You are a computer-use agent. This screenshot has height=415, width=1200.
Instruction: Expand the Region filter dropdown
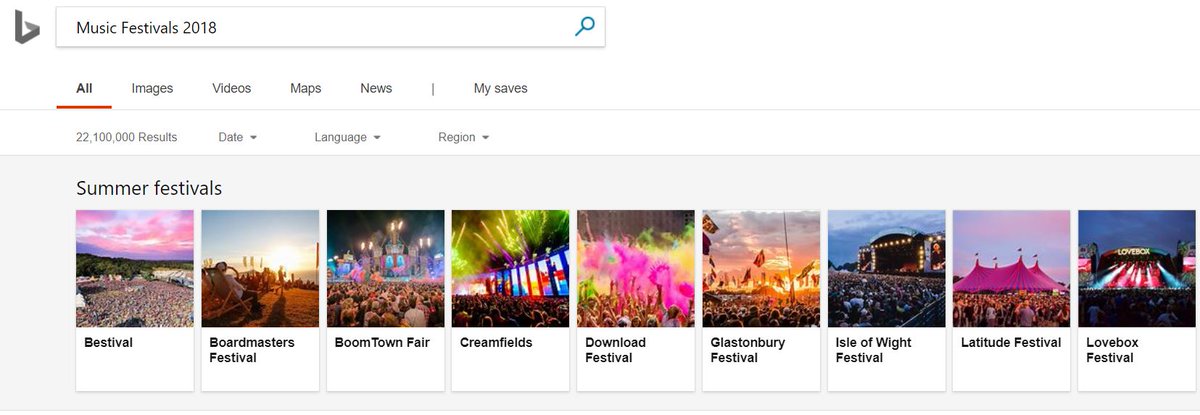point(464,137)
